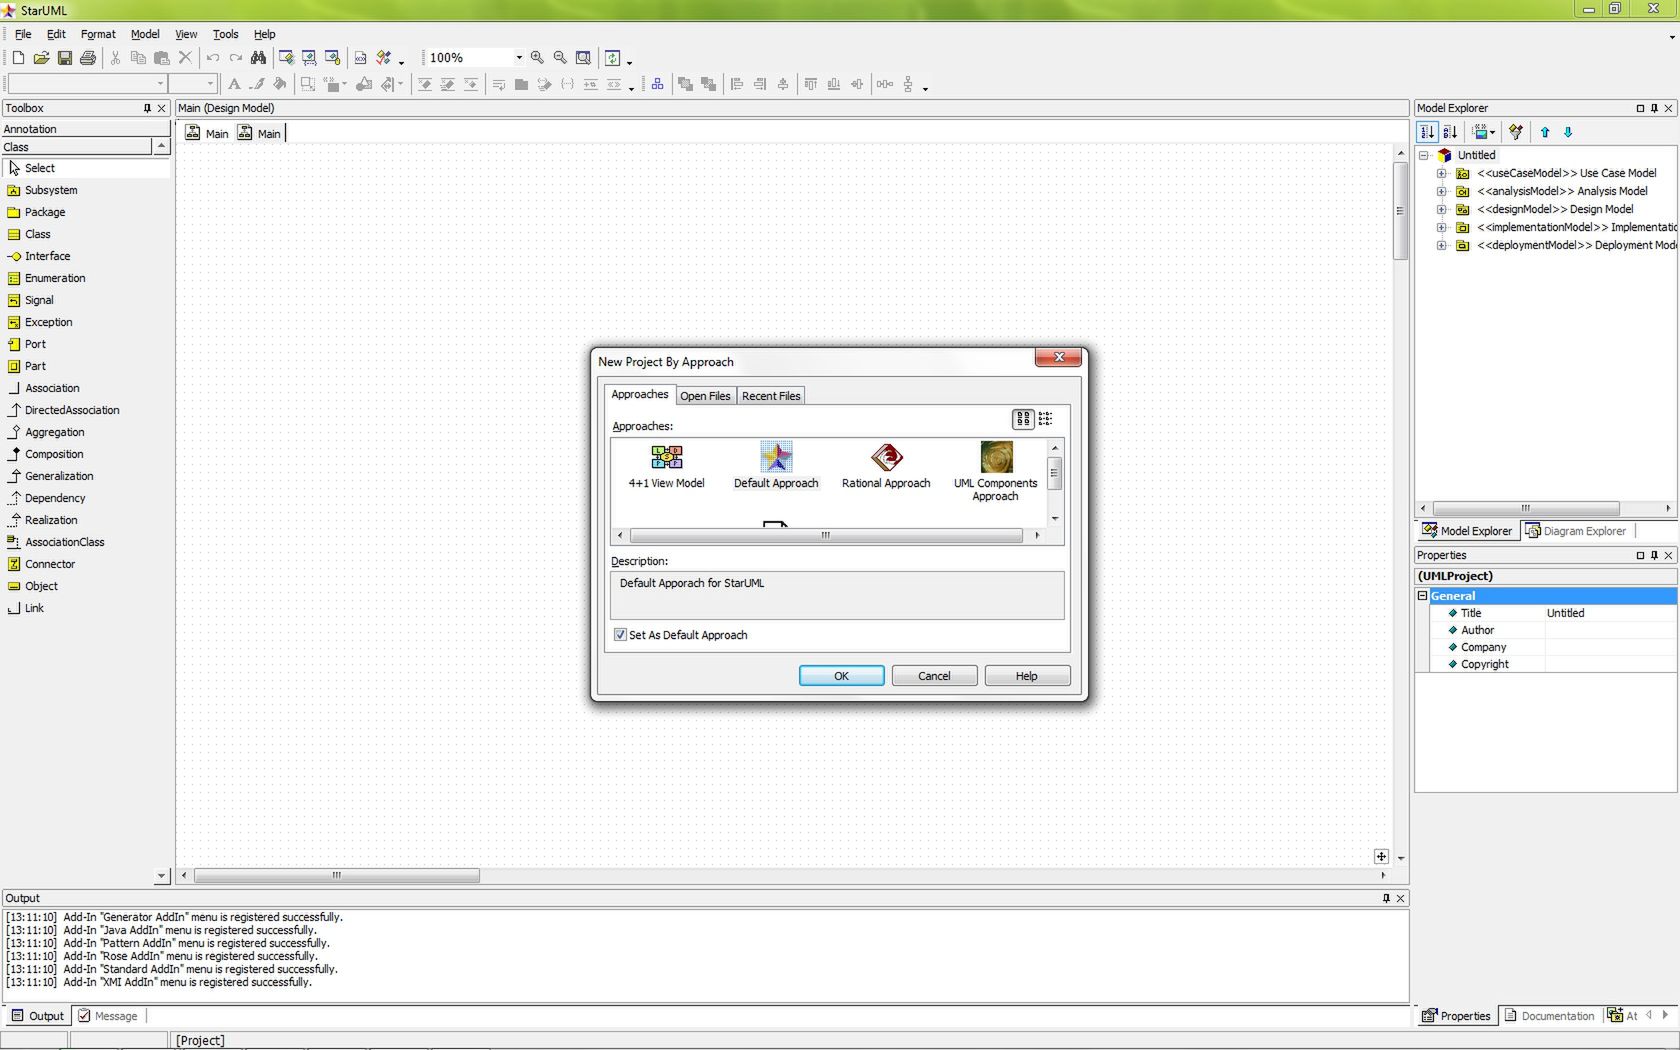Viewport: 1680px width, 1050px height.
Task: Click the Annotation toolbox category header
Action: pyautogui.click(x=86, y=129)
